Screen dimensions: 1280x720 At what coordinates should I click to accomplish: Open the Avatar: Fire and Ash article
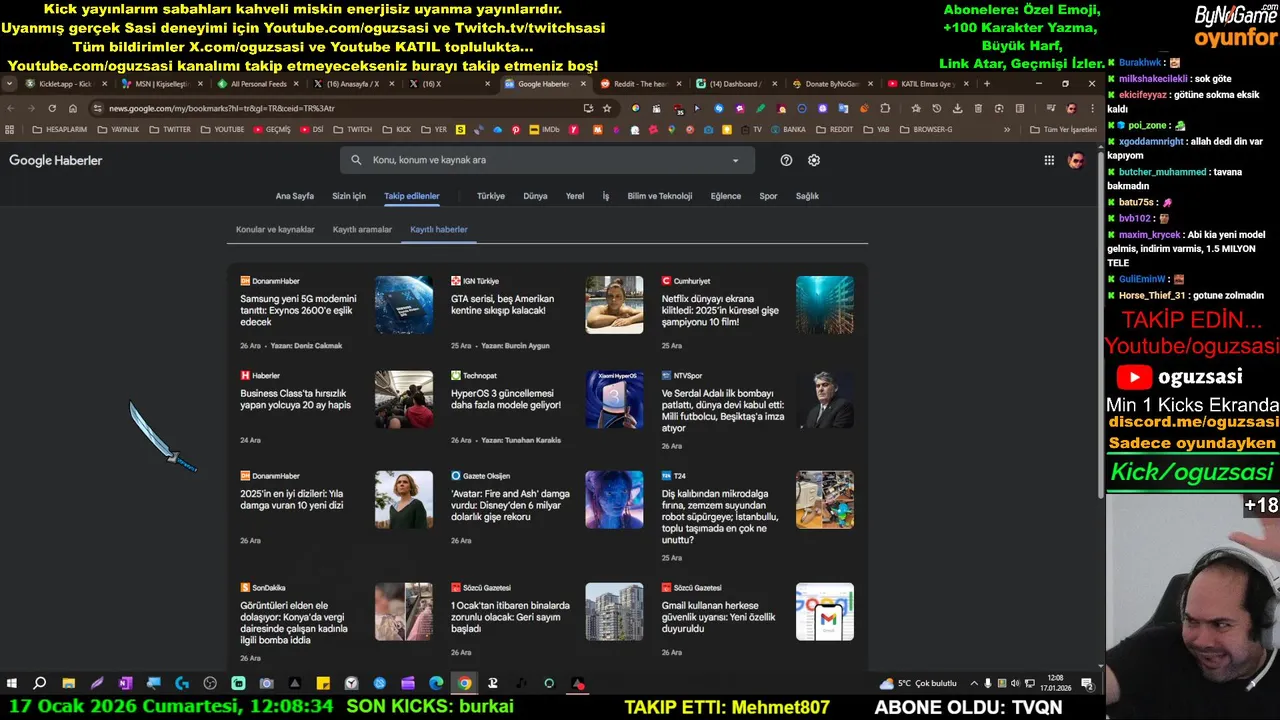[x=510, y=505]
